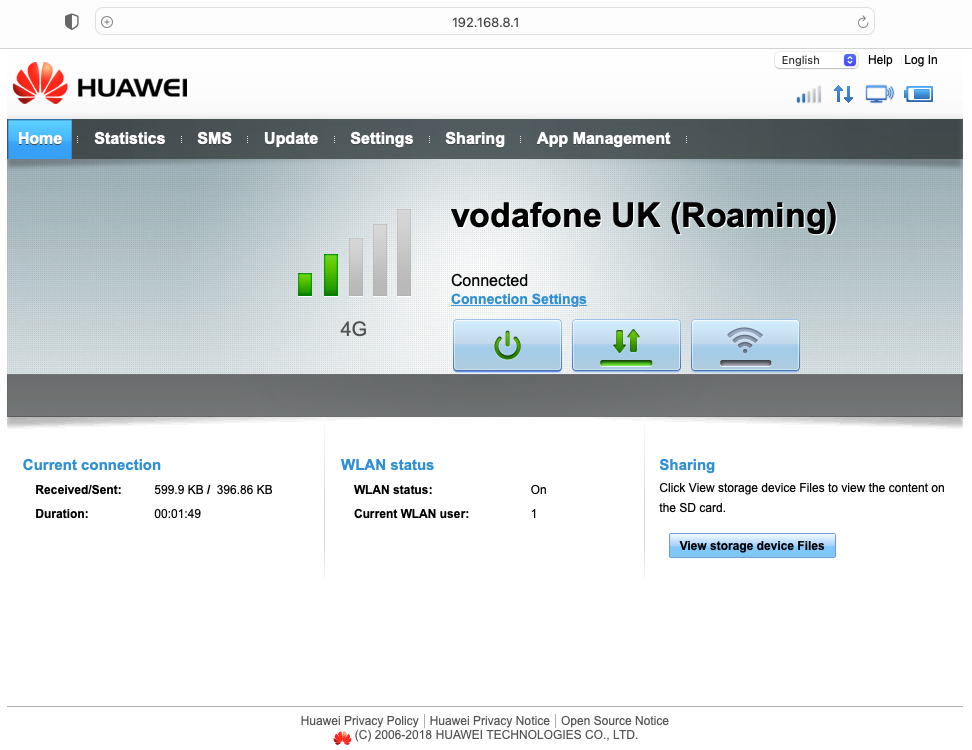
Task: Open the Open Source Notice link
Action: (x=615, y=721)
